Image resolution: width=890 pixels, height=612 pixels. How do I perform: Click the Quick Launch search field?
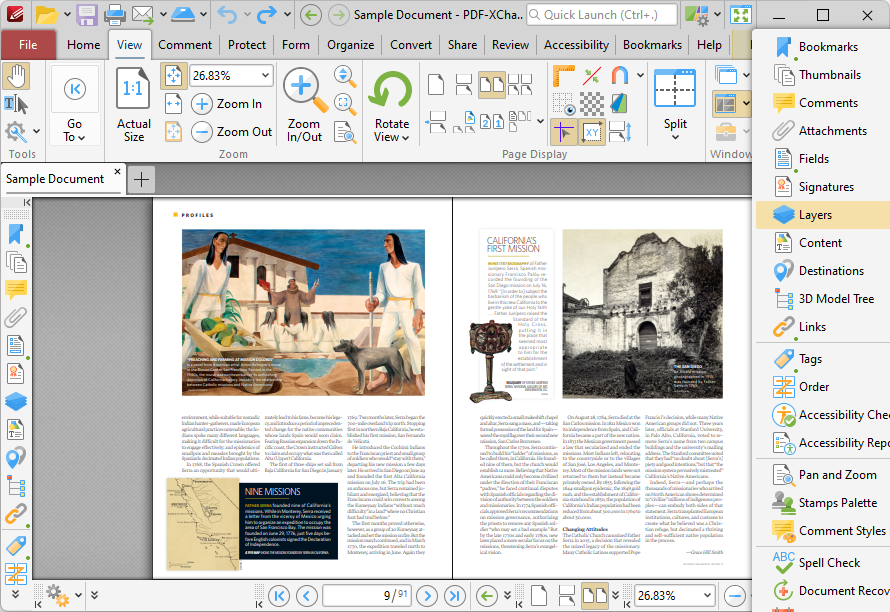click(x=602, y=15)
